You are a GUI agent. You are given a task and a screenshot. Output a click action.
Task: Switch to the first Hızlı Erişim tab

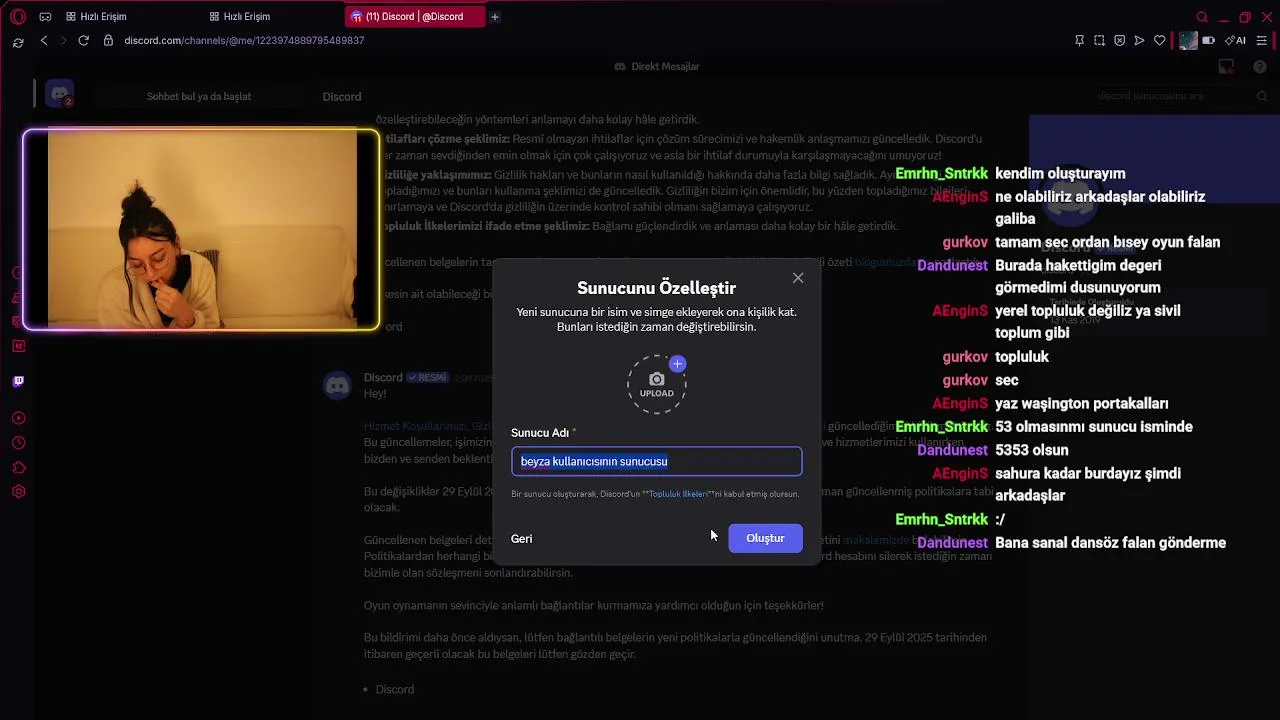[96, 17]
